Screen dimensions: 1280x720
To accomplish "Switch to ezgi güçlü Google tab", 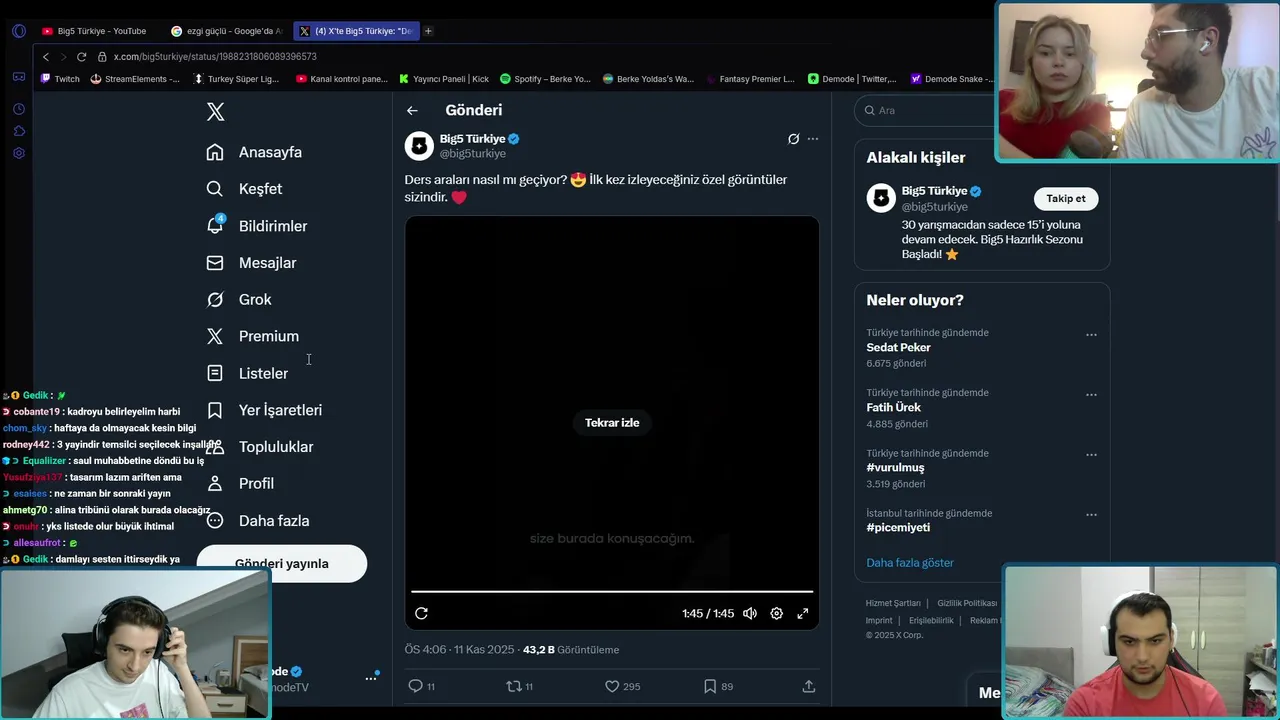I will (227, 31).
